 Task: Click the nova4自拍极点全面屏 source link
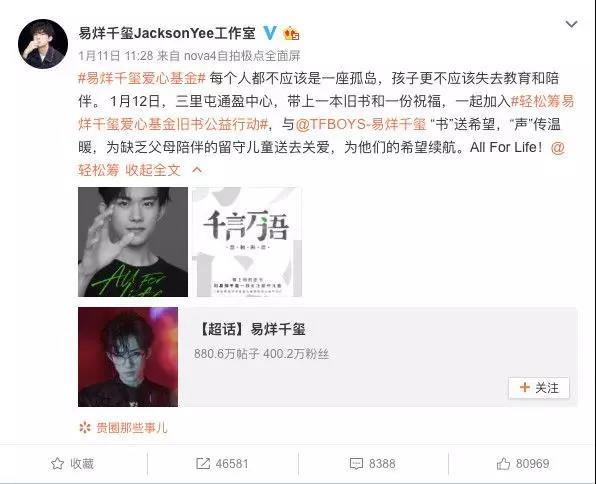click(x=242, y=56)
